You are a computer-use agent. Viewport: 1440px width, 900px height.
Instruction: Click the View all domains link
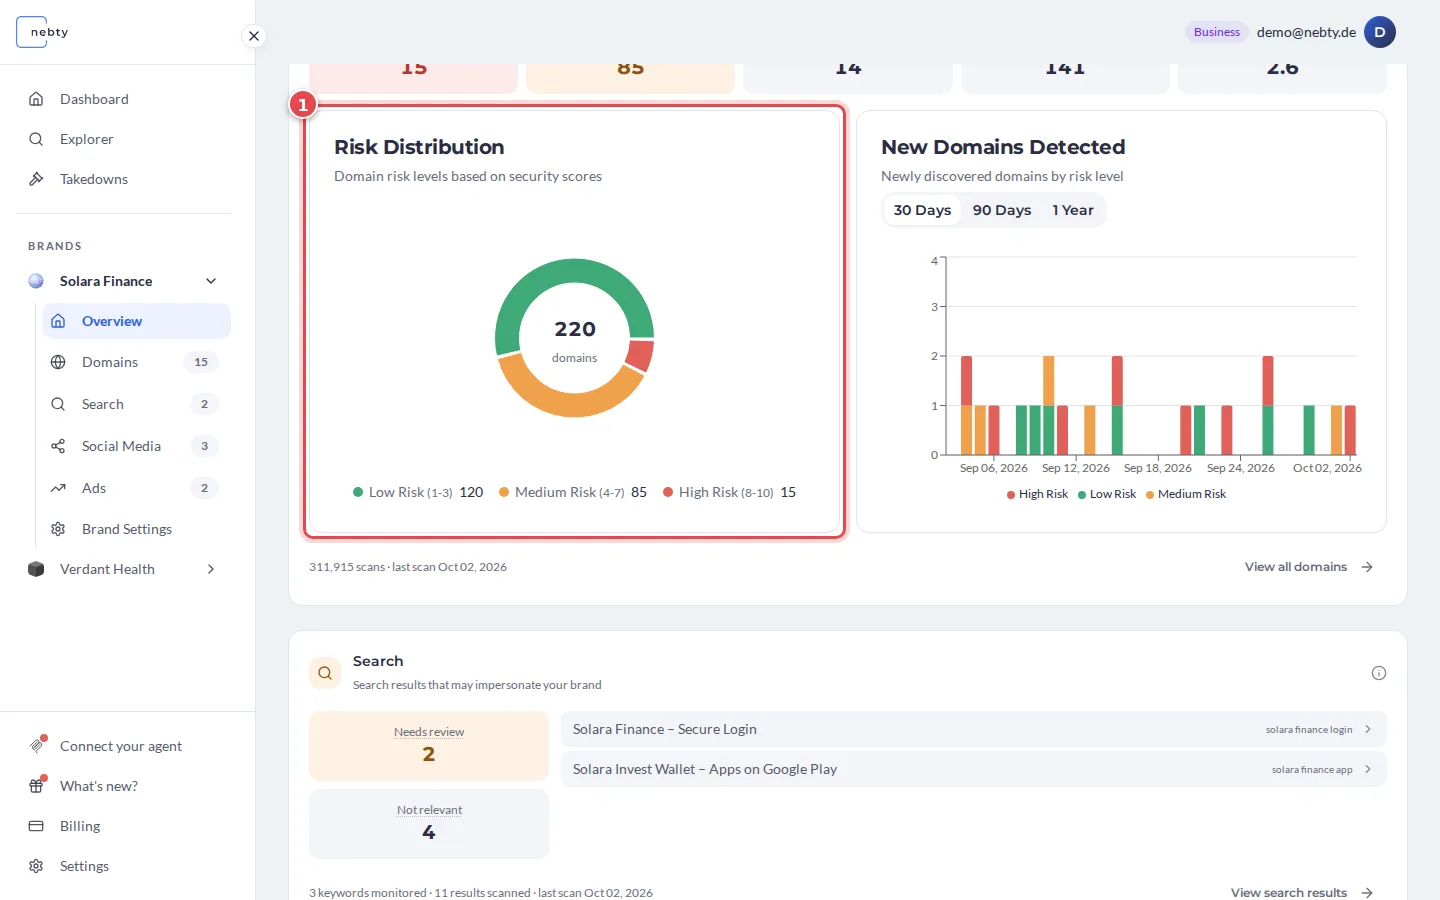(1309, 567)
